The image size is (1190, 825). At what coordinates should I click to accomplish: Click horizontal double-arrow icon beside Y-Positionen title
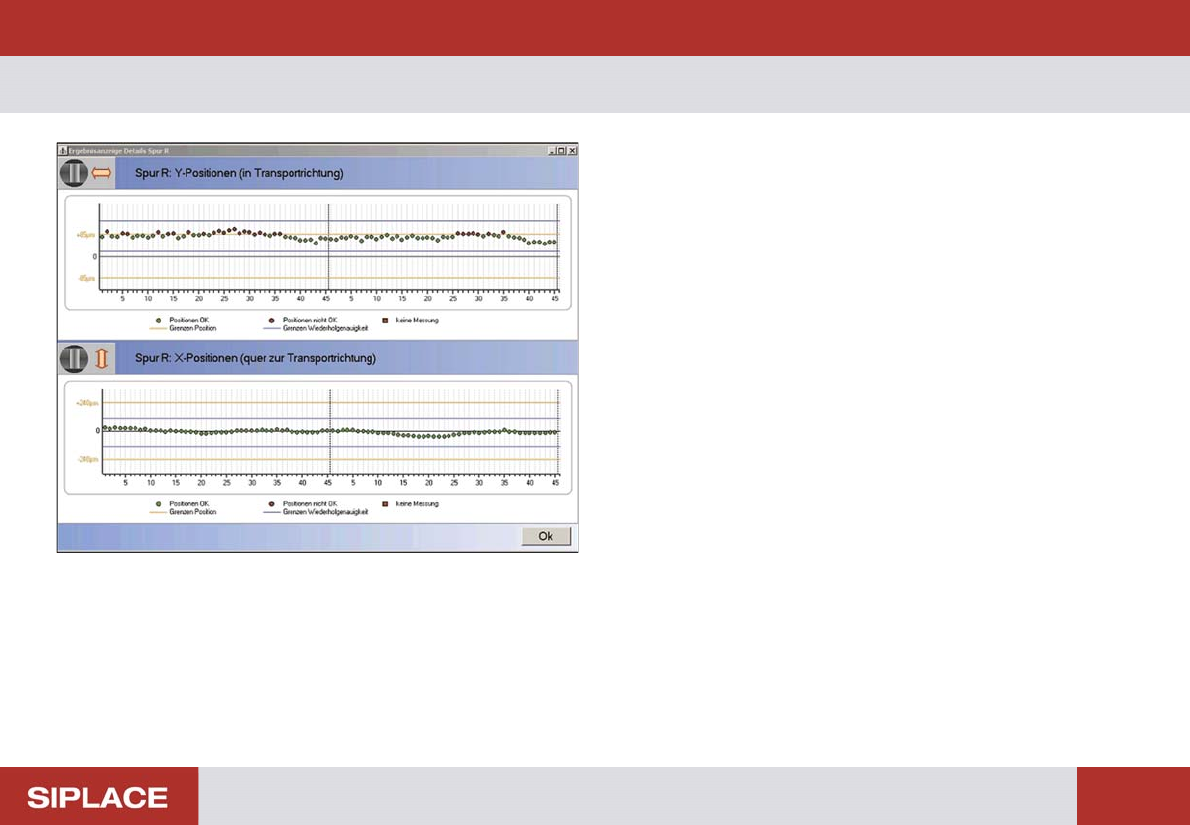point(102,173)
